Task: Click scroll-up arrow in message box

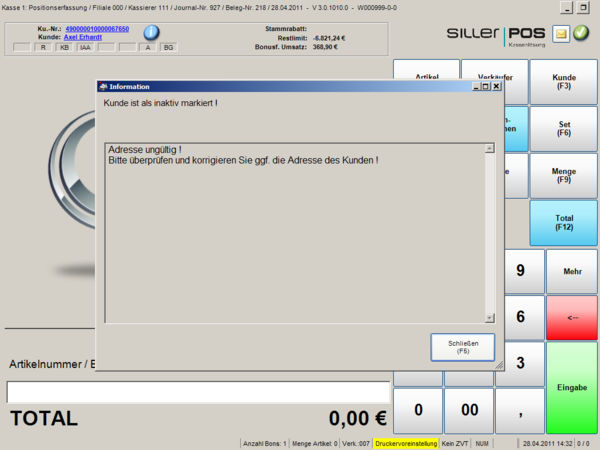Action: pyautogui.click(x=490, y=149)
